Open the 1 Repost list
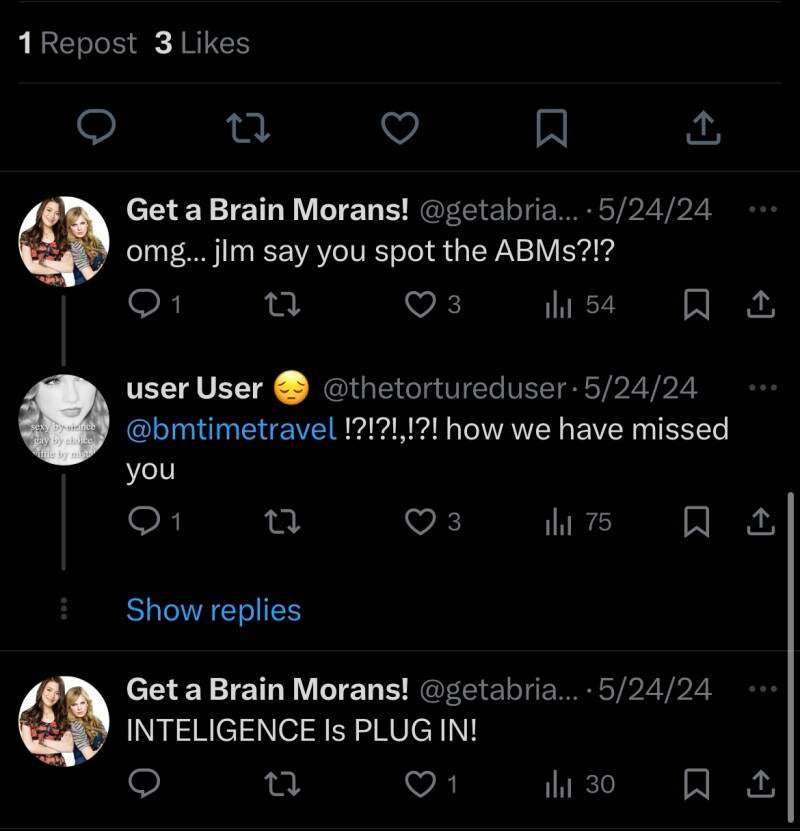Viewport: 800px width, 831px height. click(x=78, y=43)
